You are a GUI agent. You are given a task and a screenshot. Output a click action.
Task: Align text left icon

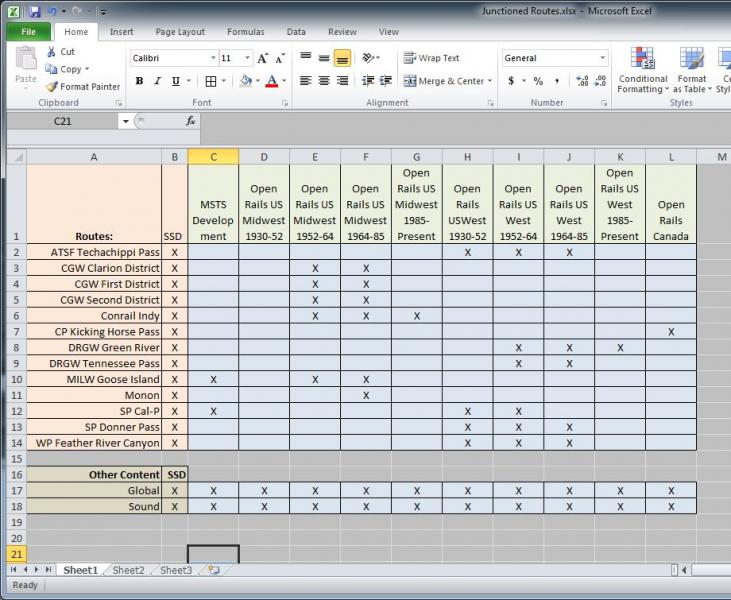pos(306,81)
